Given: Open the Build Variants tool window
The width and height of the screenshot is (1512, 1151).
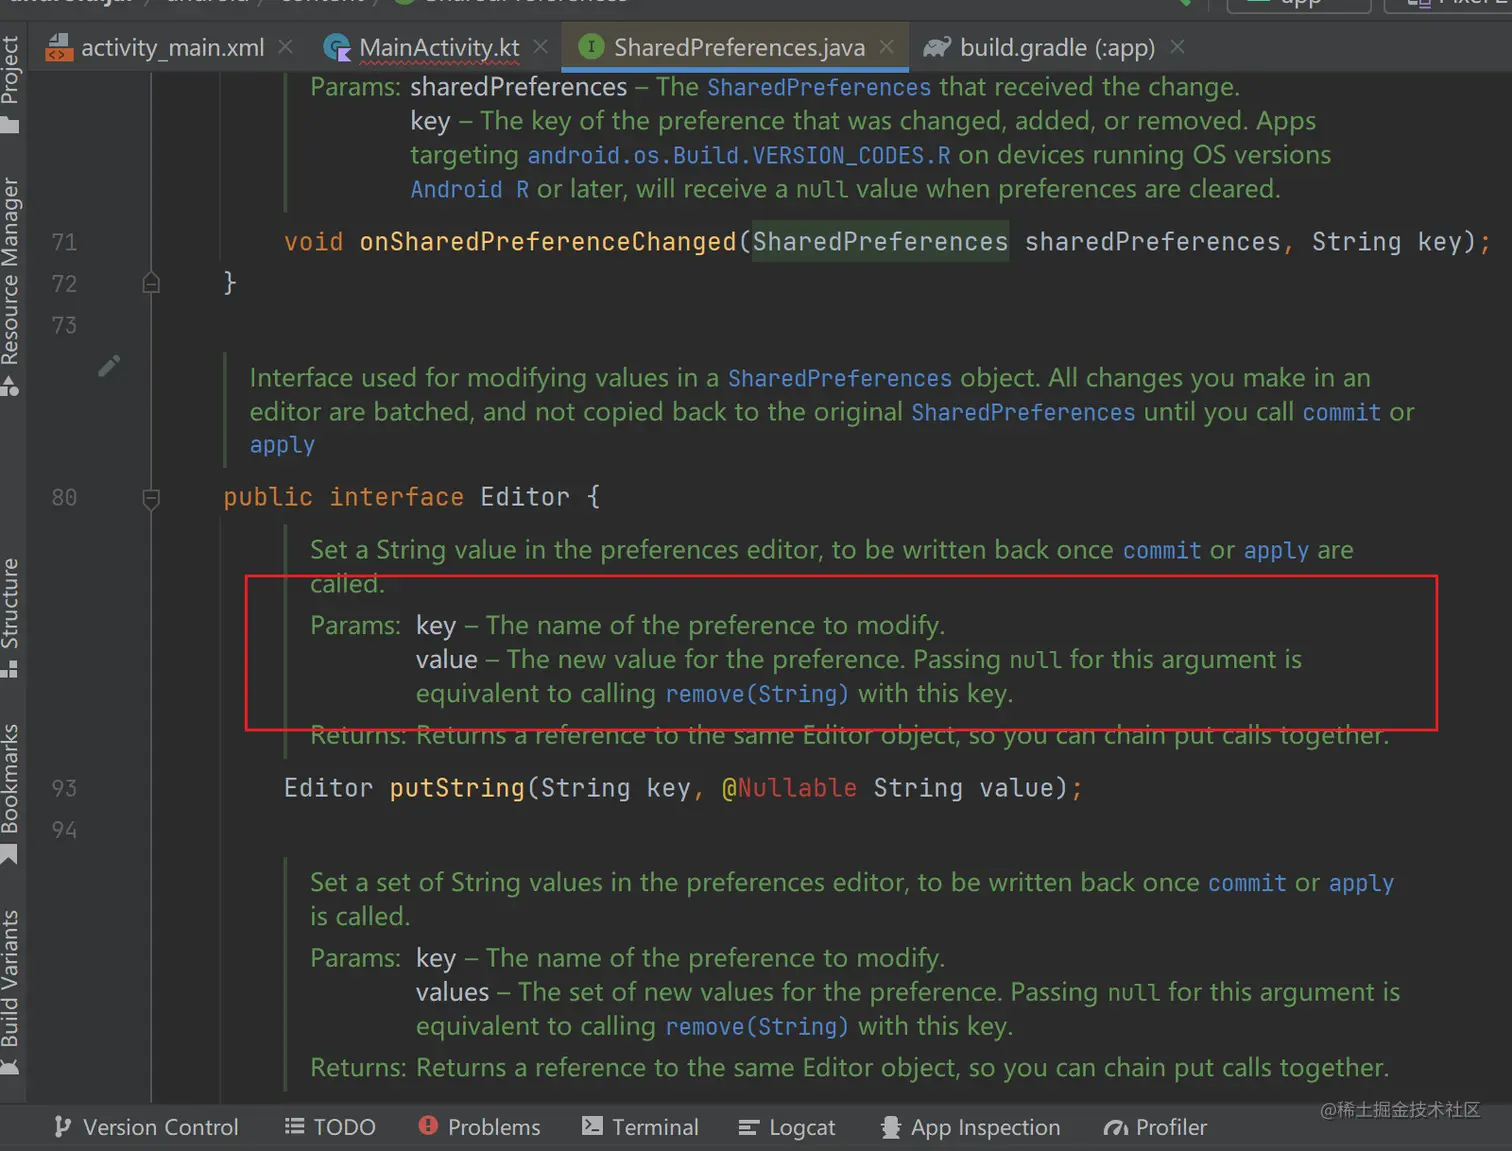Looking at the screenshot, I should click(11, 991).
